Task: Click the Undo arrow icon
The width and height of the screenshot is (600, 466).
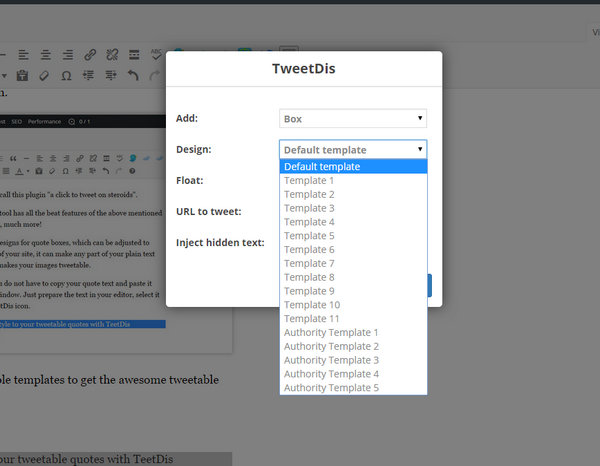Action: pyautogui.click(x=133, y=75)
